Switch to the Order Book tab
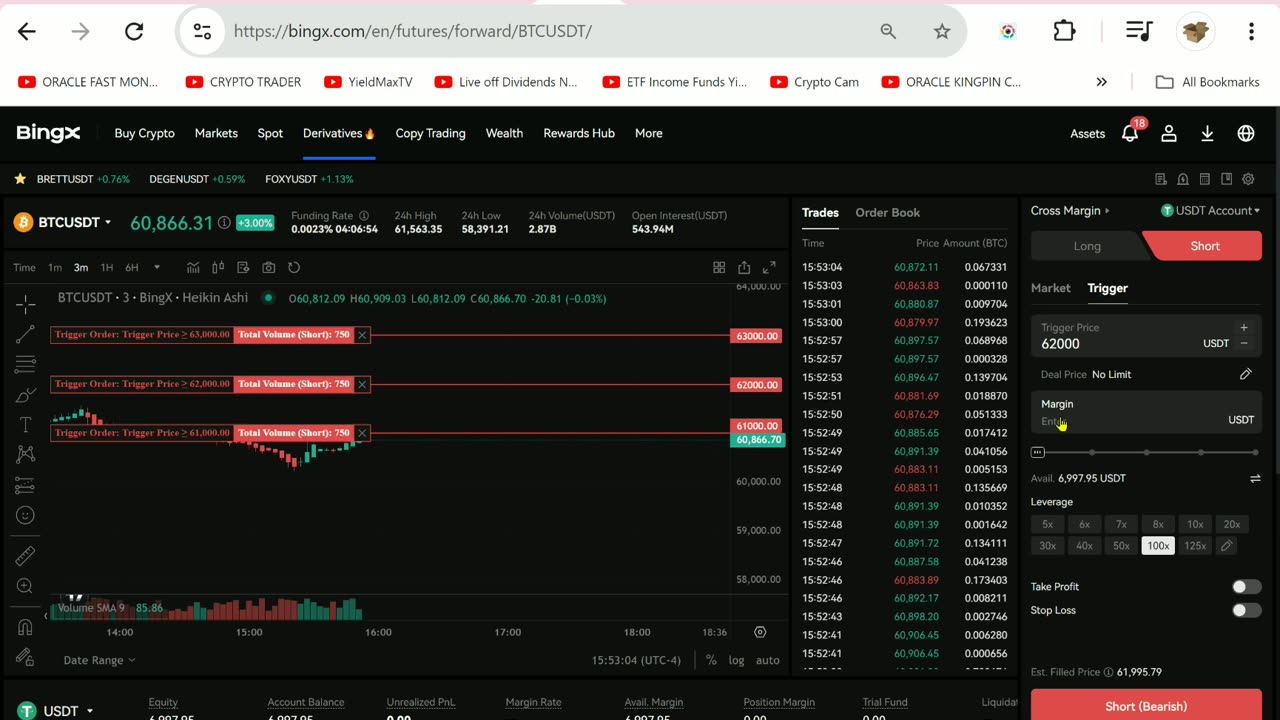1280x720 pixels. pyautogui.click(x=887, y=212)
